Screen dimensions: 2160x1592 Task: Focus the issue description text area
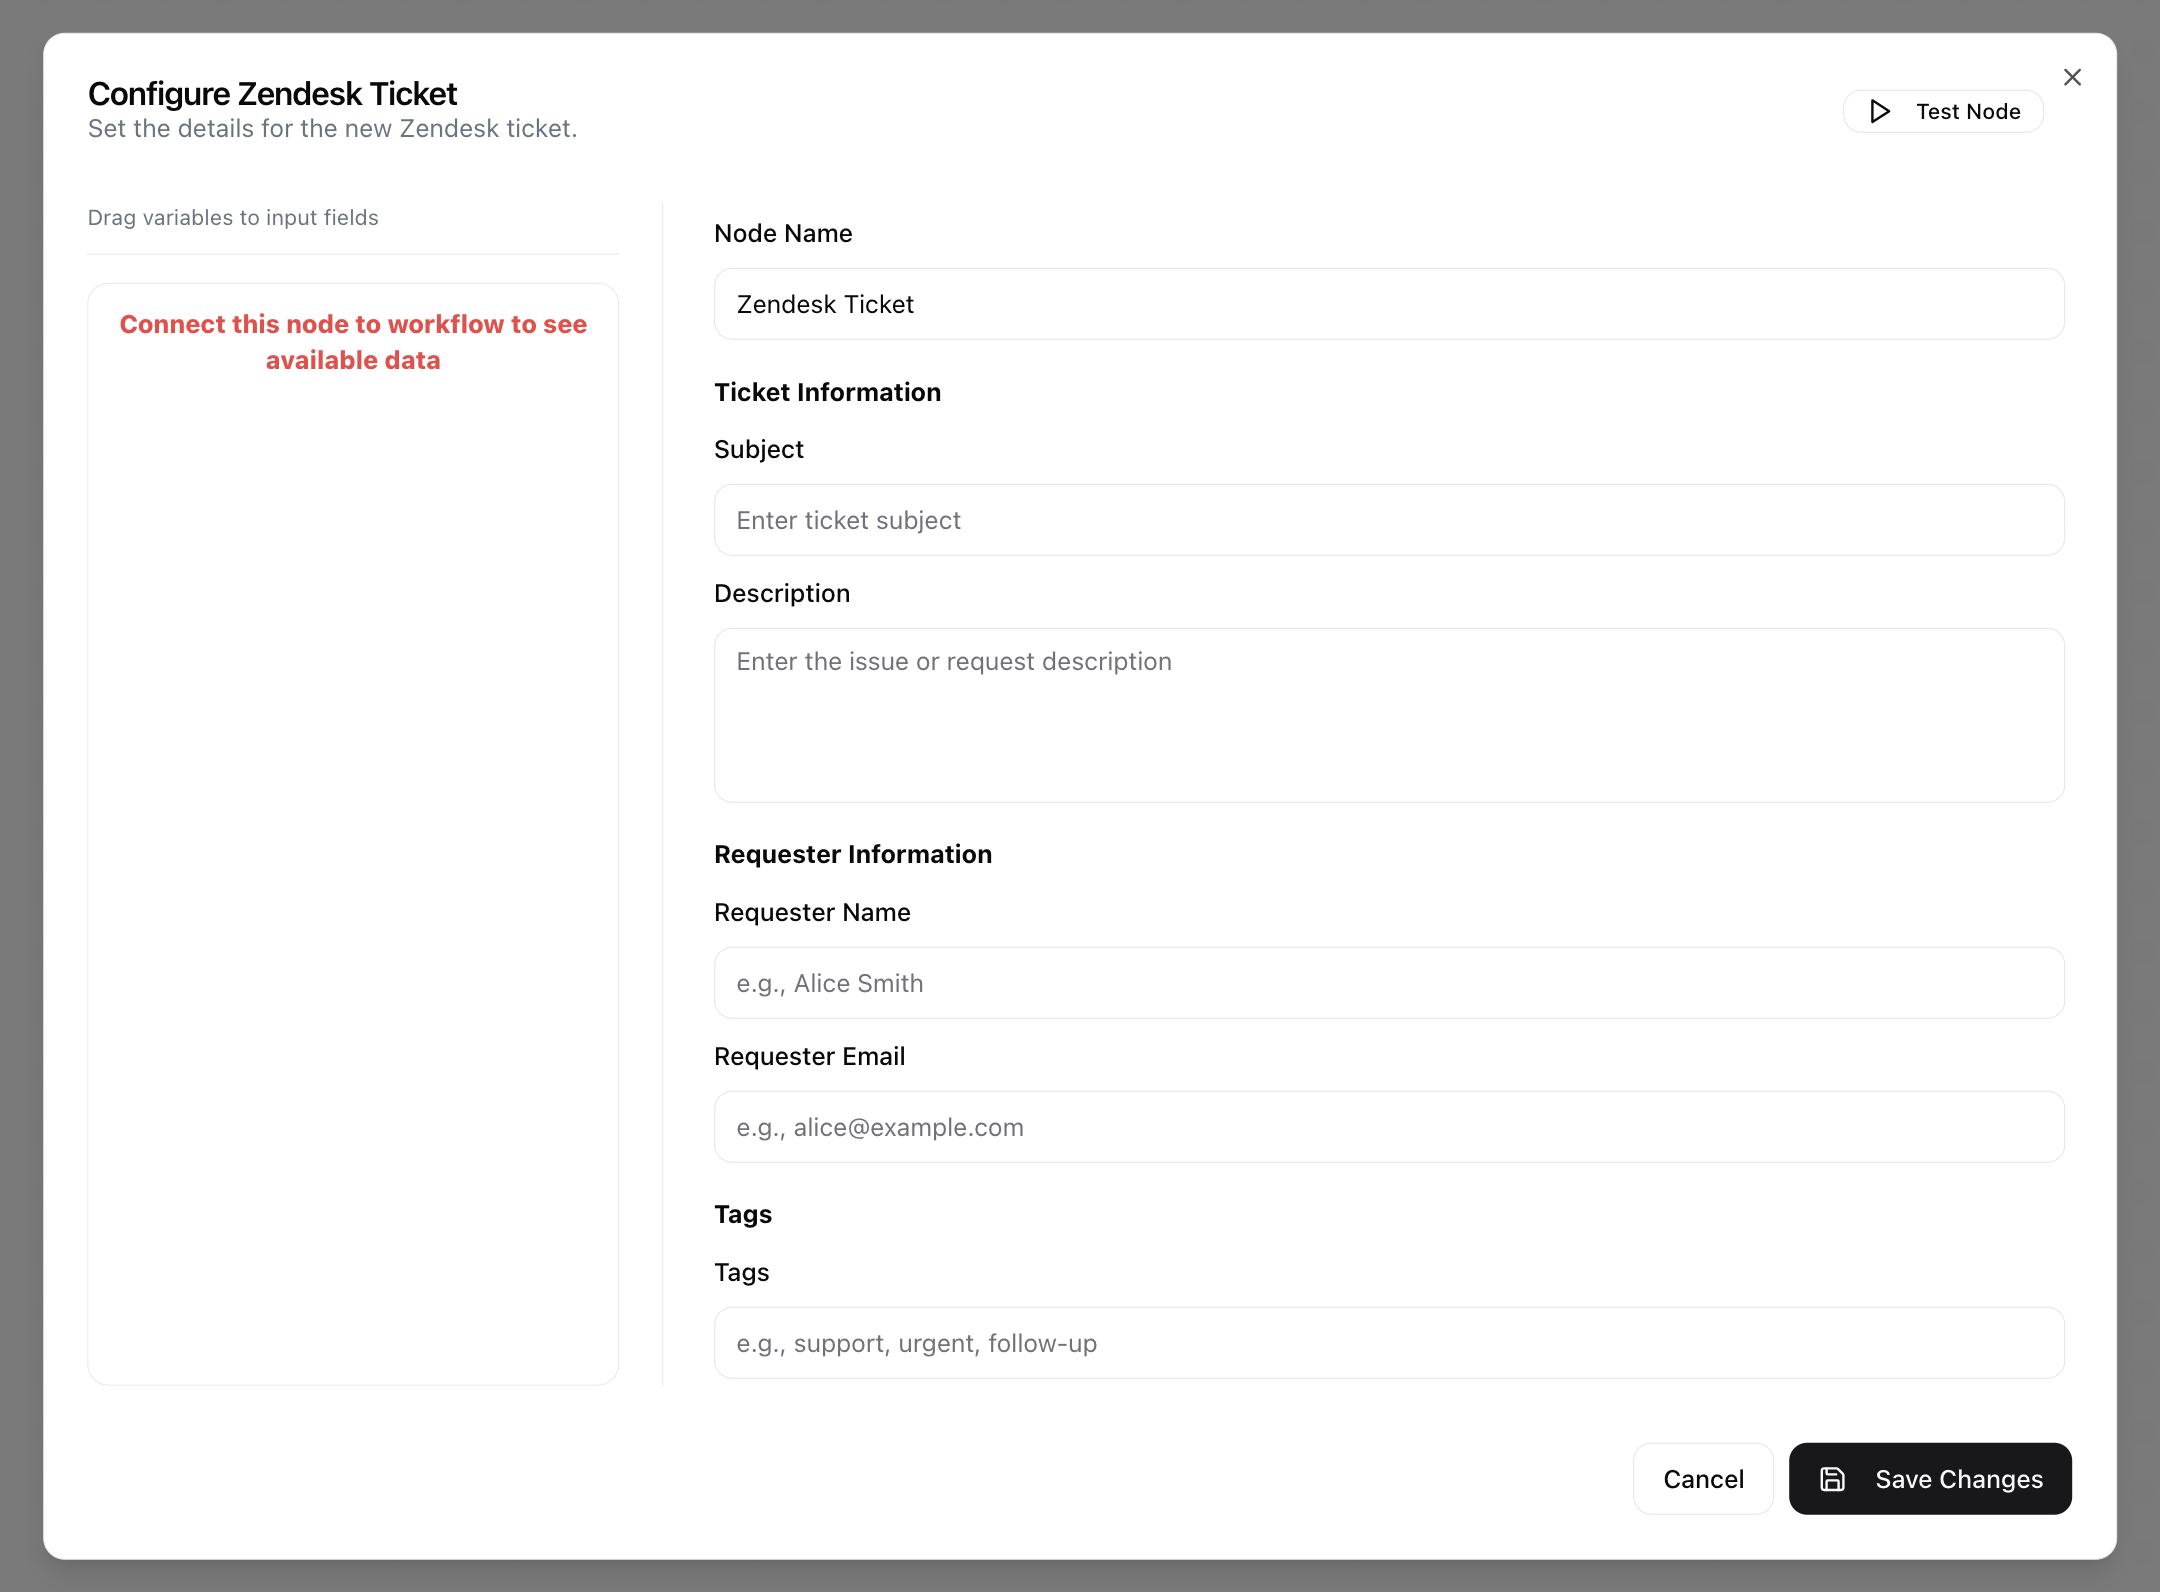point(1388,715)
